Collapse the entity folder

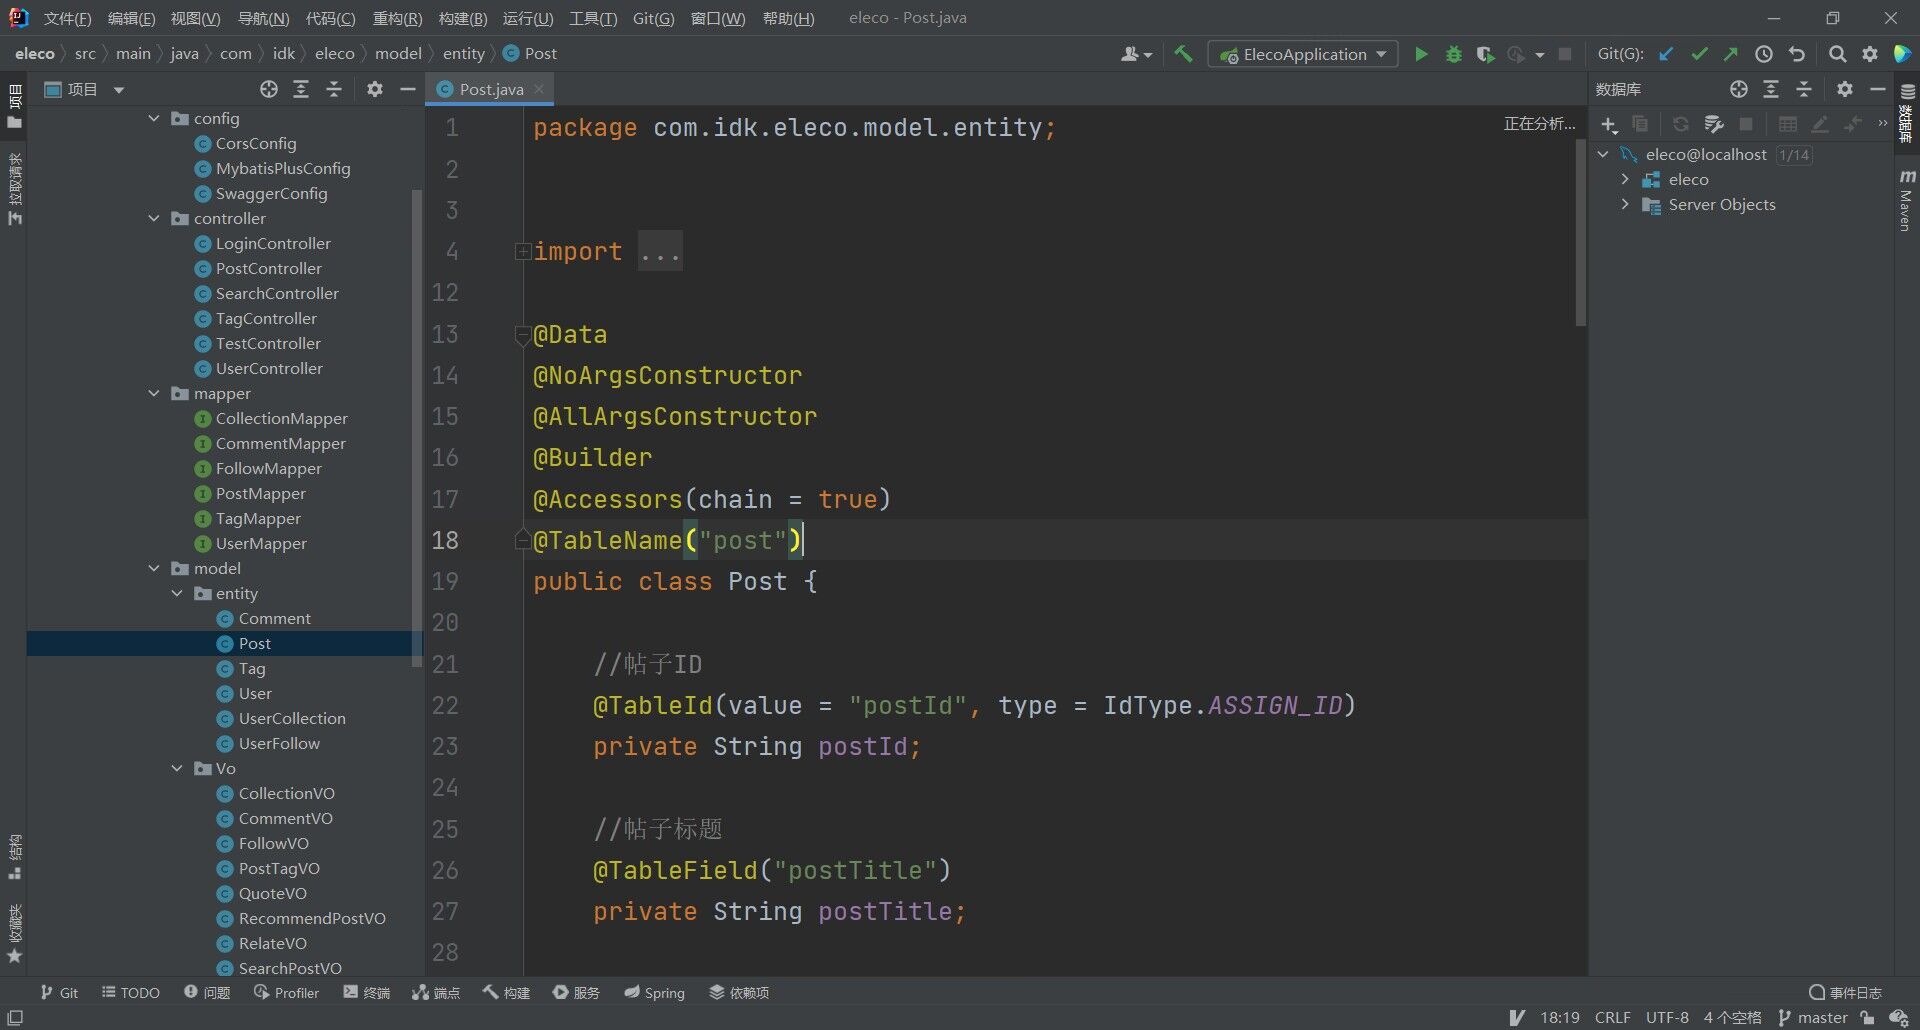click(x=177, y=593)
